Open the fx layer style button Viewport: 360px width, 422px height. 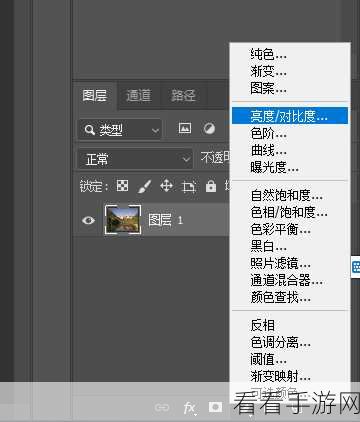(190, 408)
